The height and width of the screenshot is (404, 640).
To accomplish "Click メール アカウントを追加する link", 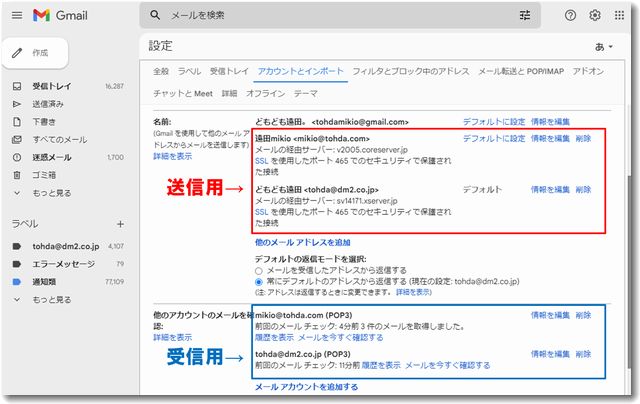I will coord(307,387).
